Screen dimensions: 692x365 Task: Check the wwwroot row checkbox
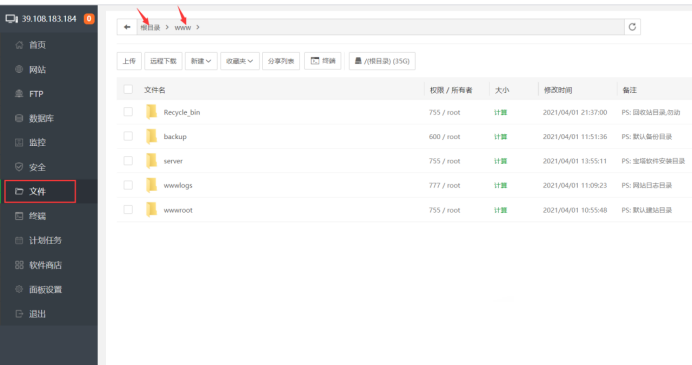click(128, 209)
